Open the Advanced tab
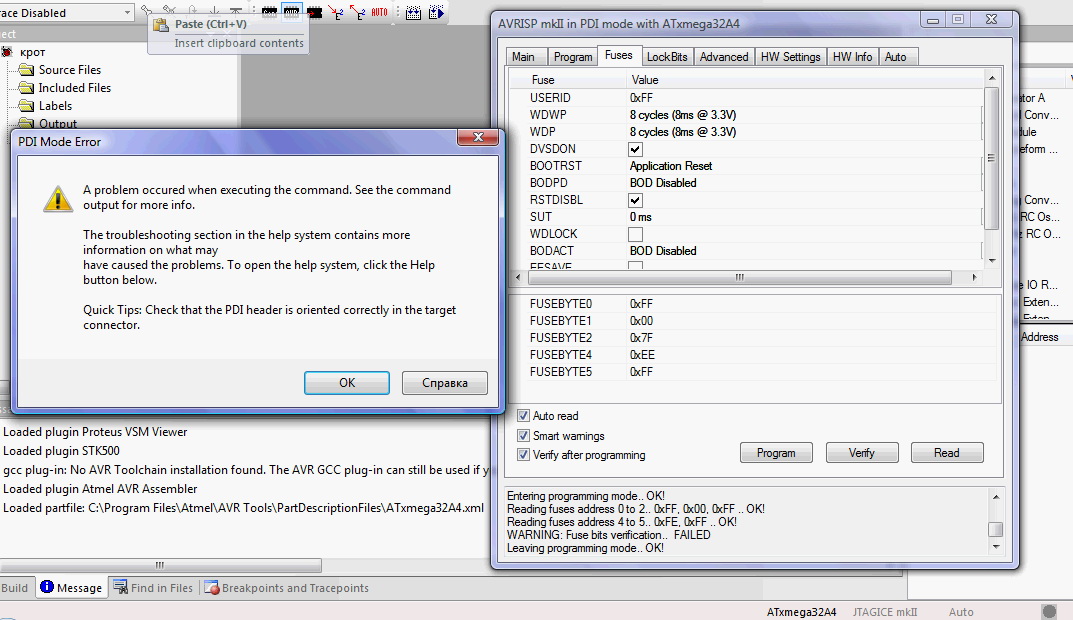 point(724,57)
